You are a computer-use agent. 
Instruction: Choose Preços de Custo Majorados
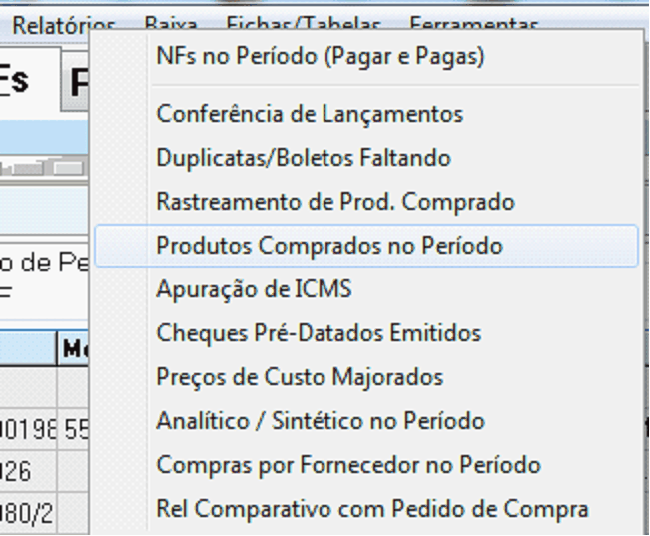point(299,378)
